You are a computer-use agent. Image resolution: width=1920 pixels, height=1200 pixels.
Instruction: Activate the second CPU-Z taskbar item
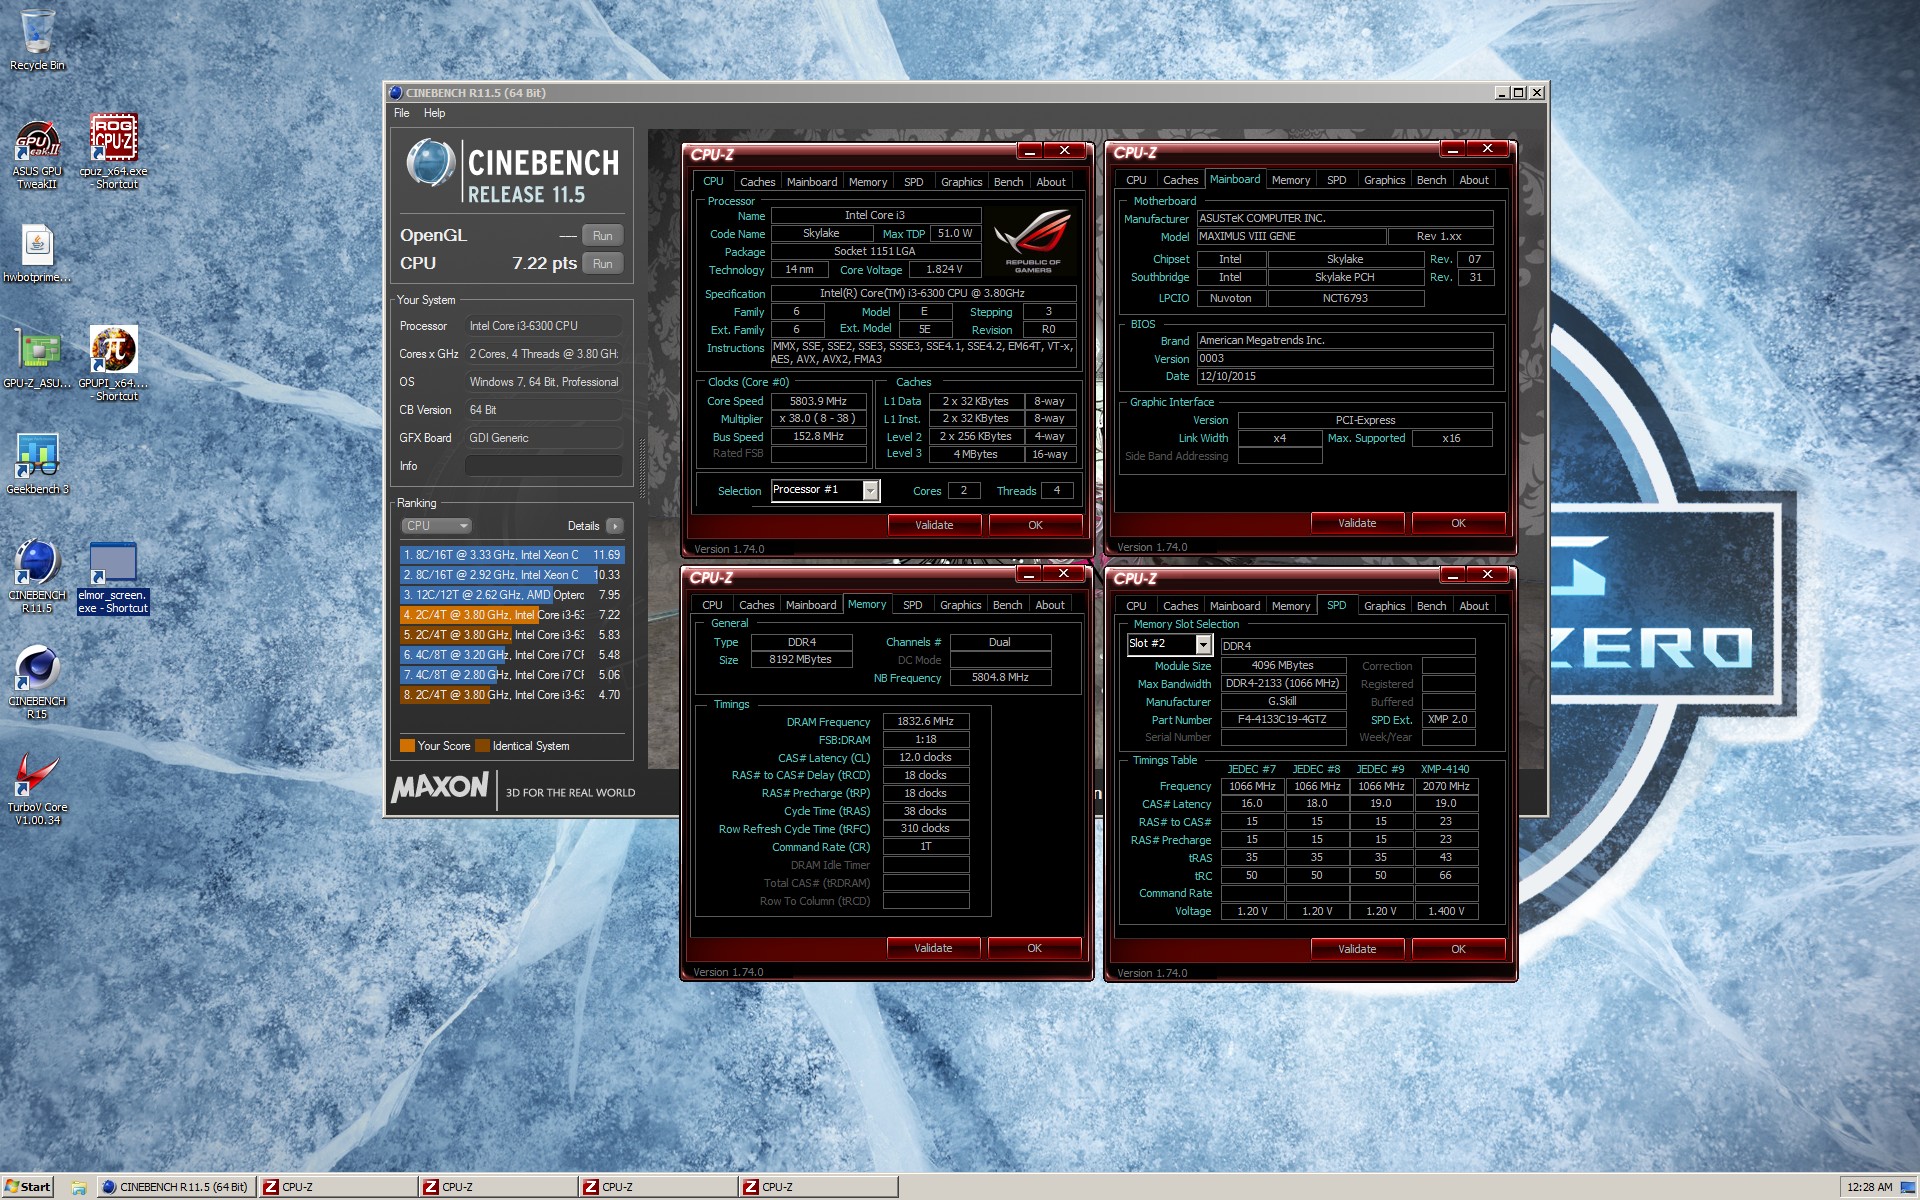tap(497, 1187)
